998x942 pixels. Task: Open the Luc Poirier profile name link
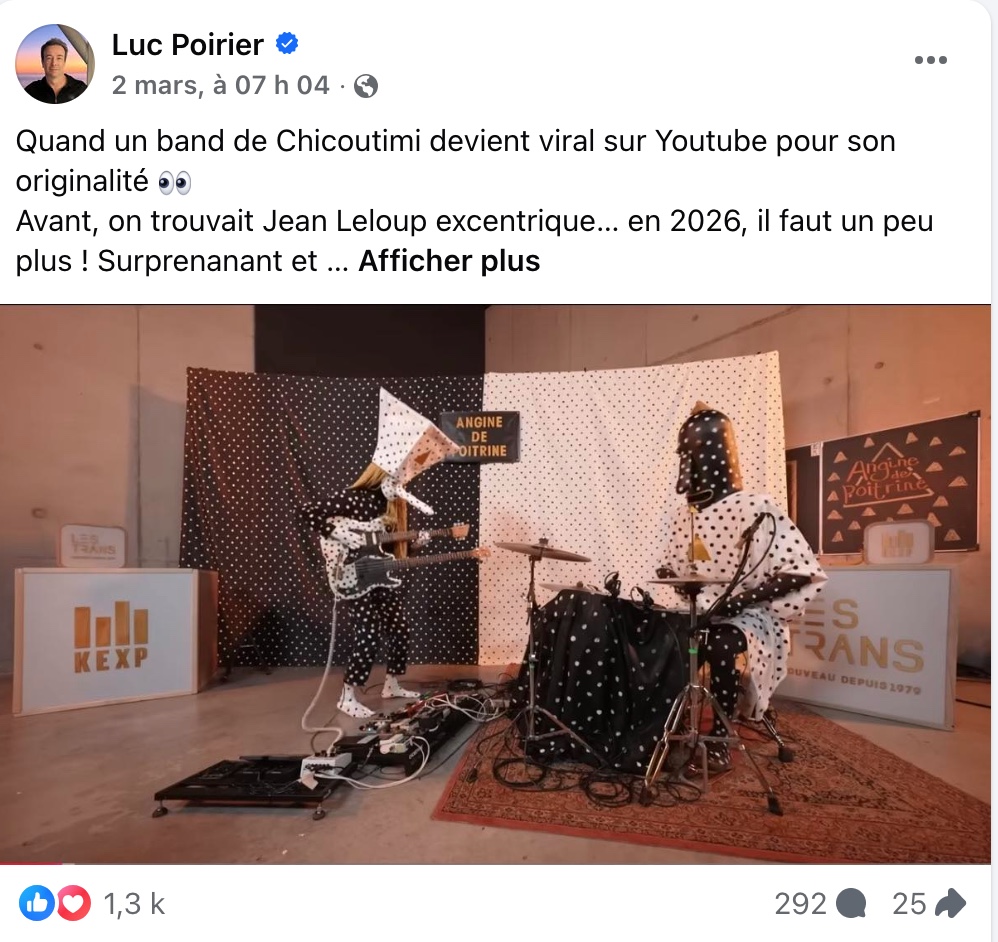point(187,45)
